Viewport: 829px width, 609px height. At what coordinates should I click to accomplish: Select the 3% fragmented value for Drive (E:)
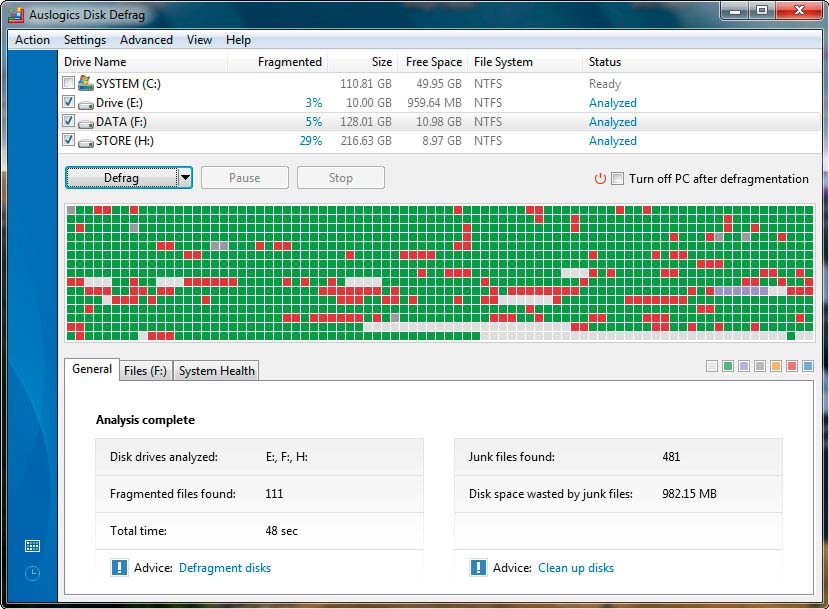click(x=314, y=103)
